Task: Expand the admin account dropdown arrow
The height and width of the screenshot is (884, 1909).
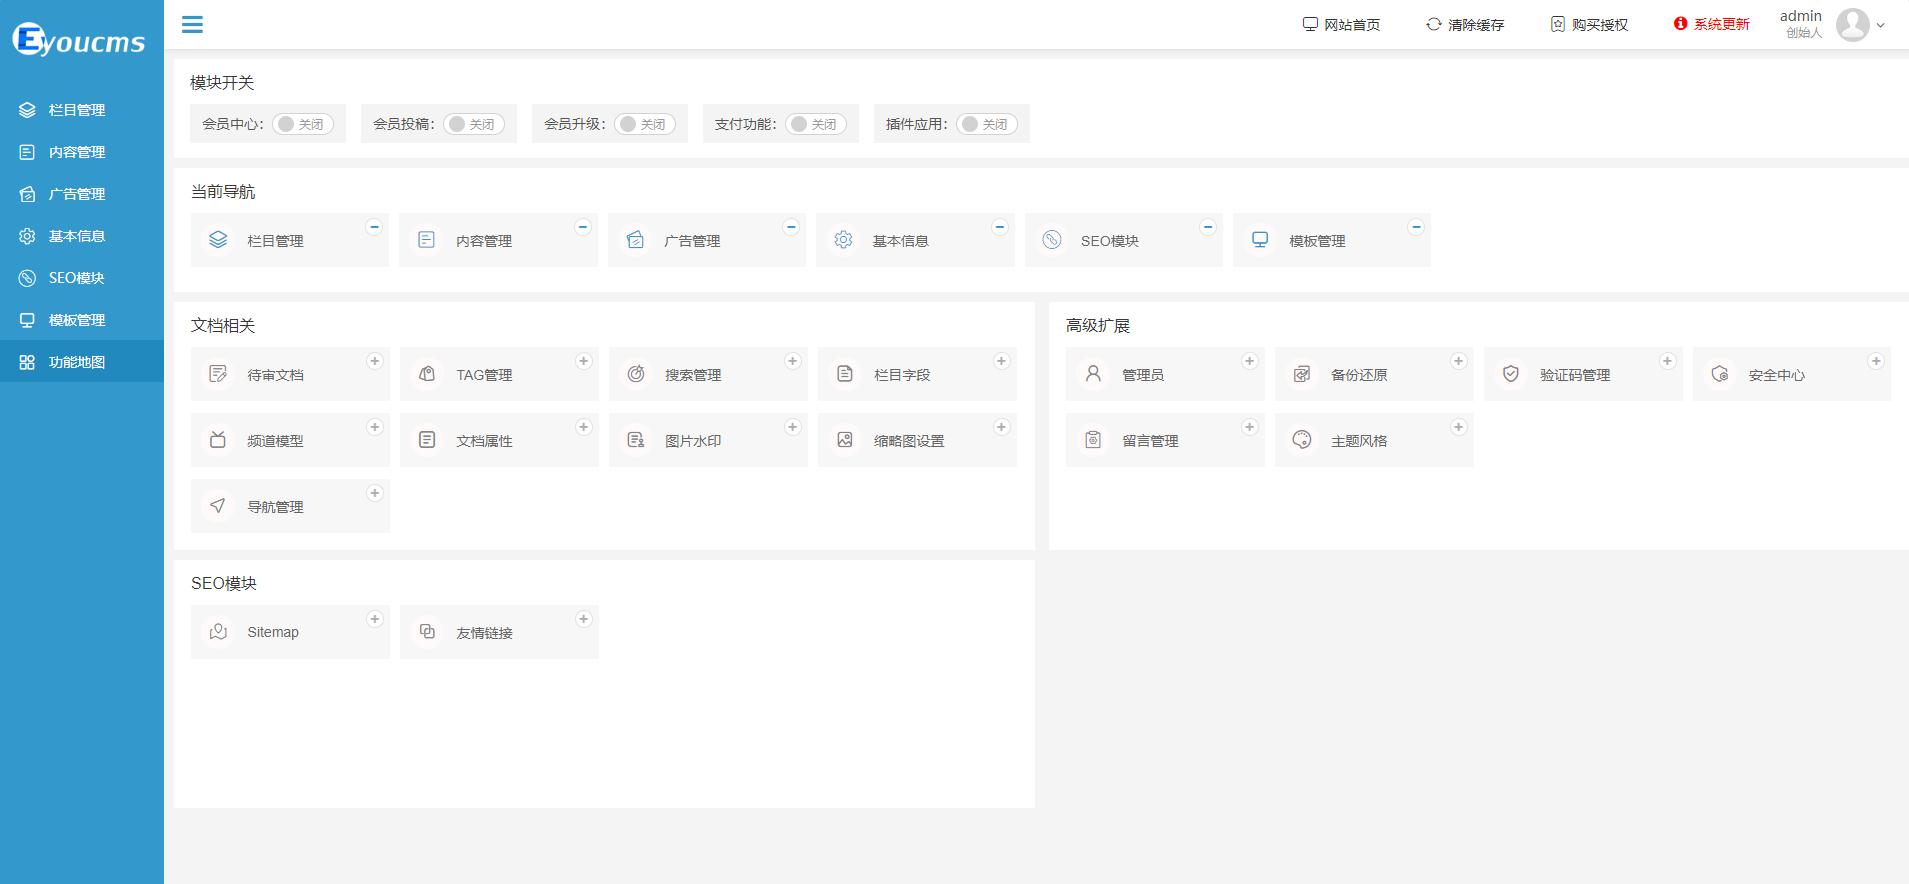Action: click(1881, 26)
